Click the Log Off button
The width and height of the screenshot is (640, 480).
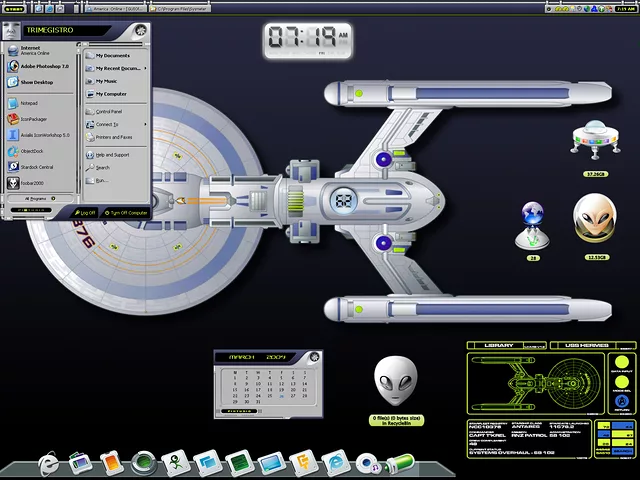[x=85, y=213]
